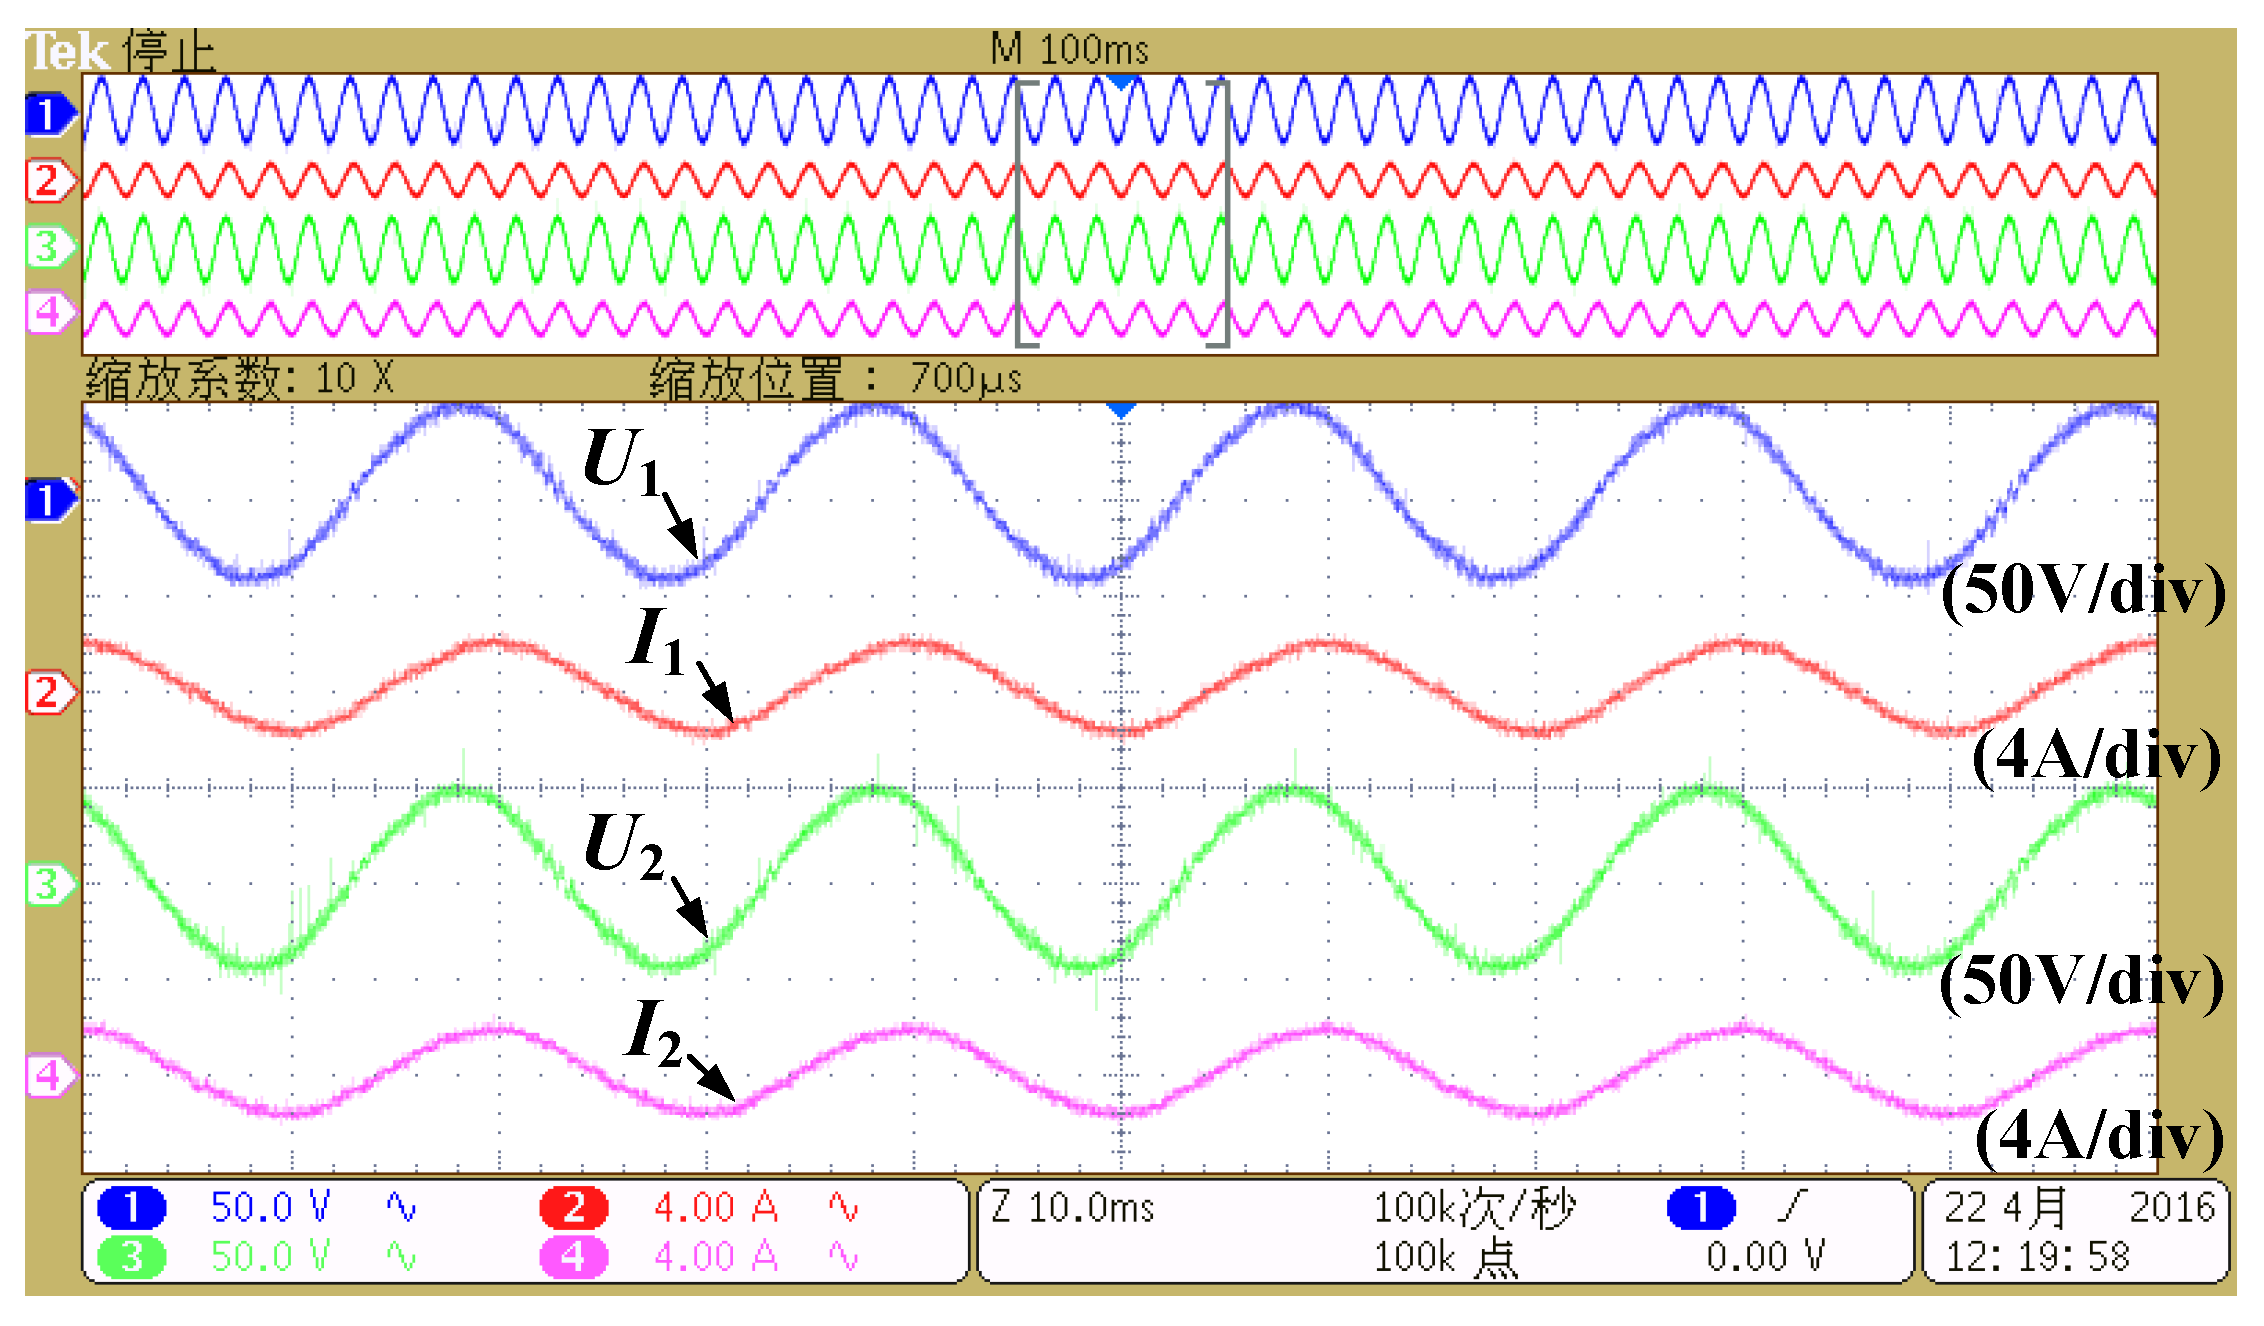Click the blue trigger position marker in zoomed view

pyautogui.click(x=1121, y=410)
